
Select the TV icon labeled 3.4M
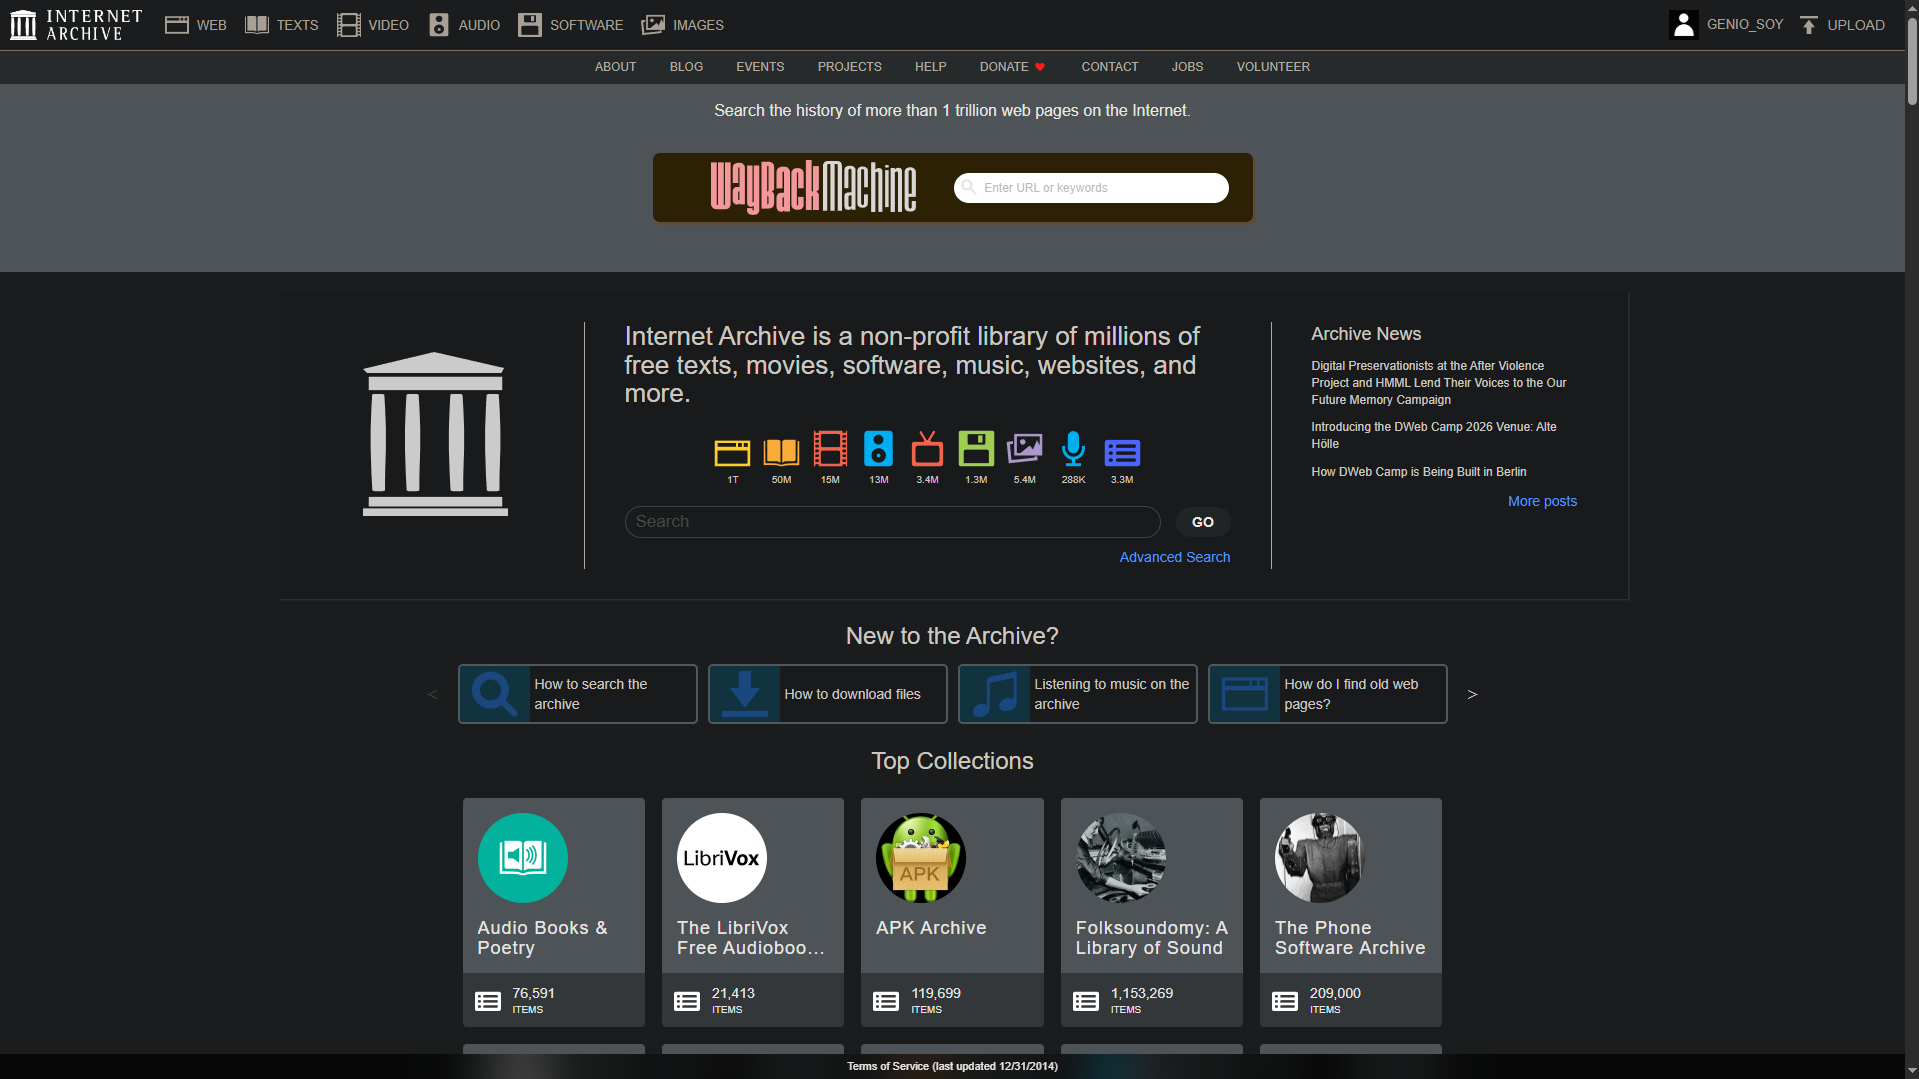tap(927, 450)
